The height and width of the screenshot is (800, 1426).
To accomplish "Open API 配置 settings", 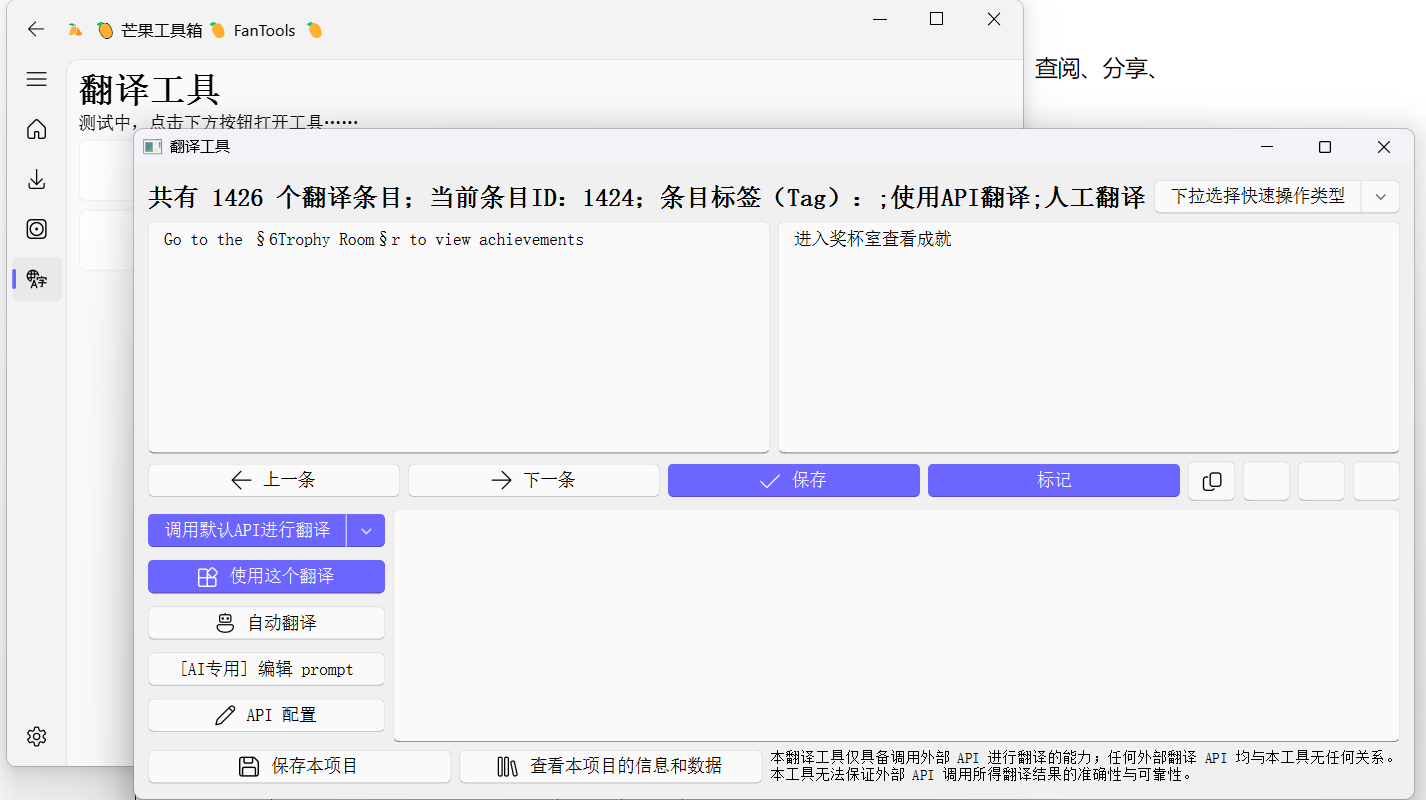I will click(266, 715).
